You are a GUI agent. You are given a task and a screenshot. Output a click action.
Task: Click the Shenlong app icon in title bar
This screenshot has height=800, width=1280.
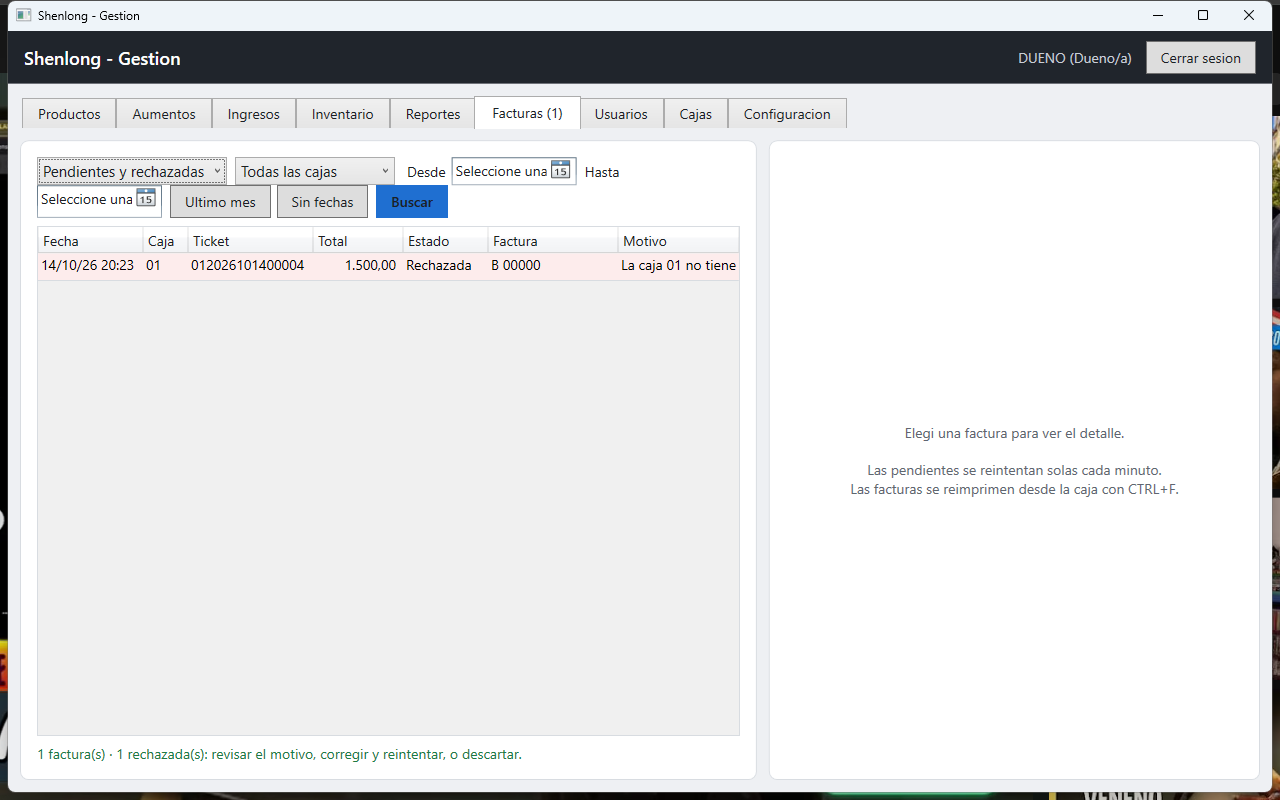(x=24, y=15)
